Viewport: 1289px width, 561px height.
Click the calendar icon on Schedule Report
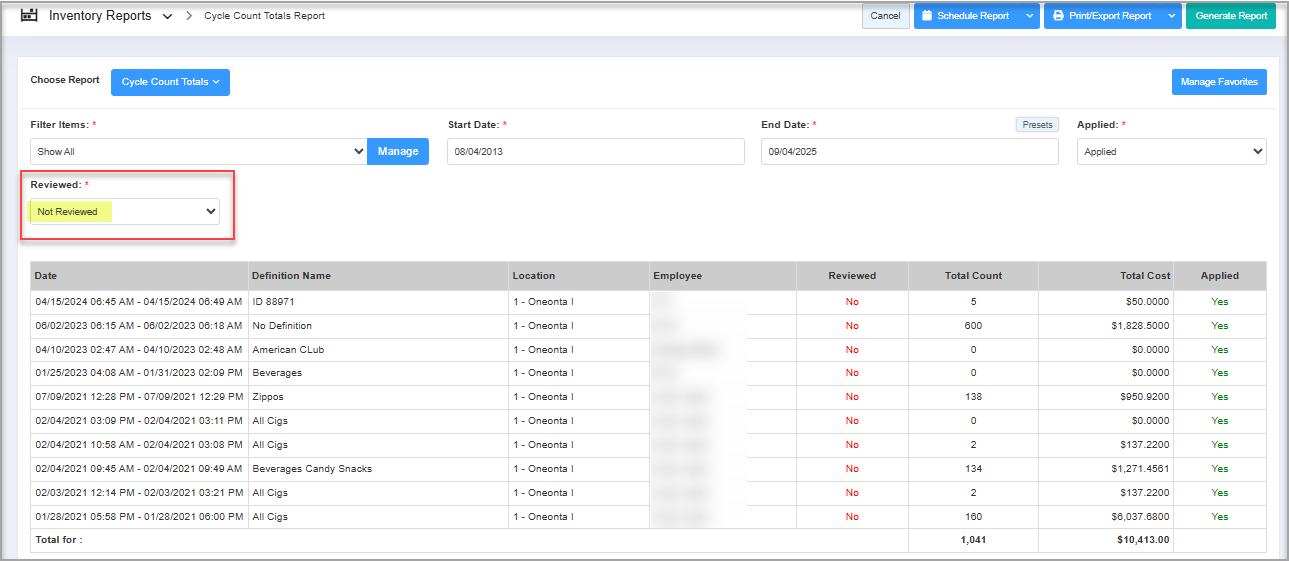(927, 16)
